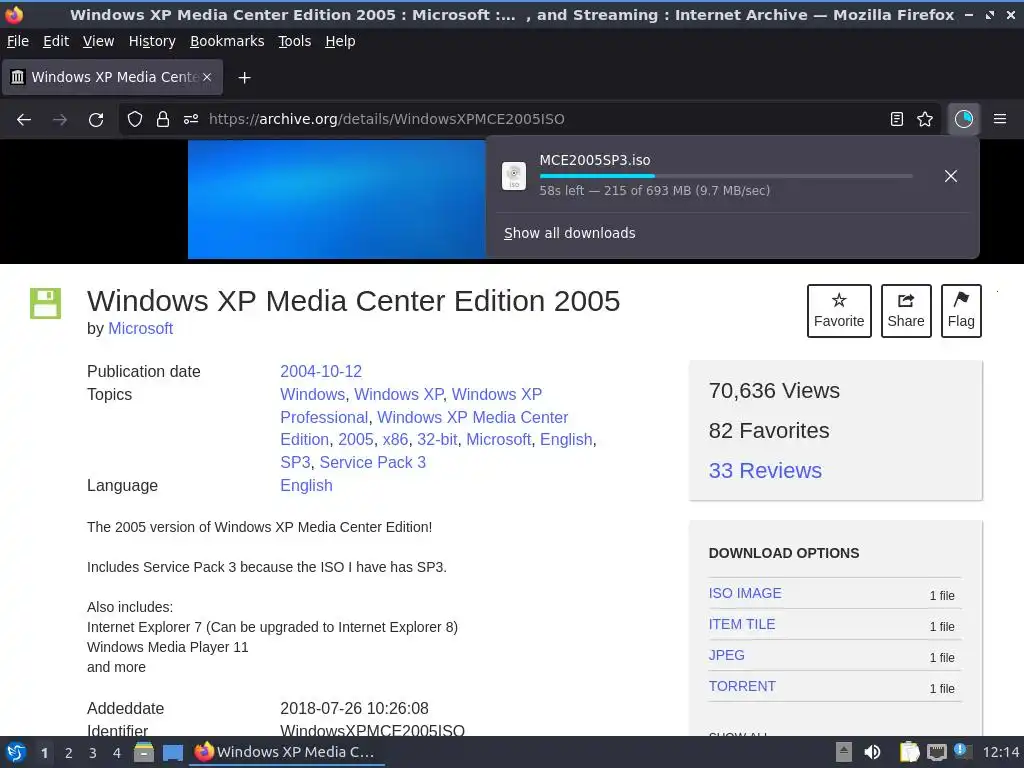Screen dimensions: 1024x768
Task: Click the English language link
Action: [x=306, y=486]
